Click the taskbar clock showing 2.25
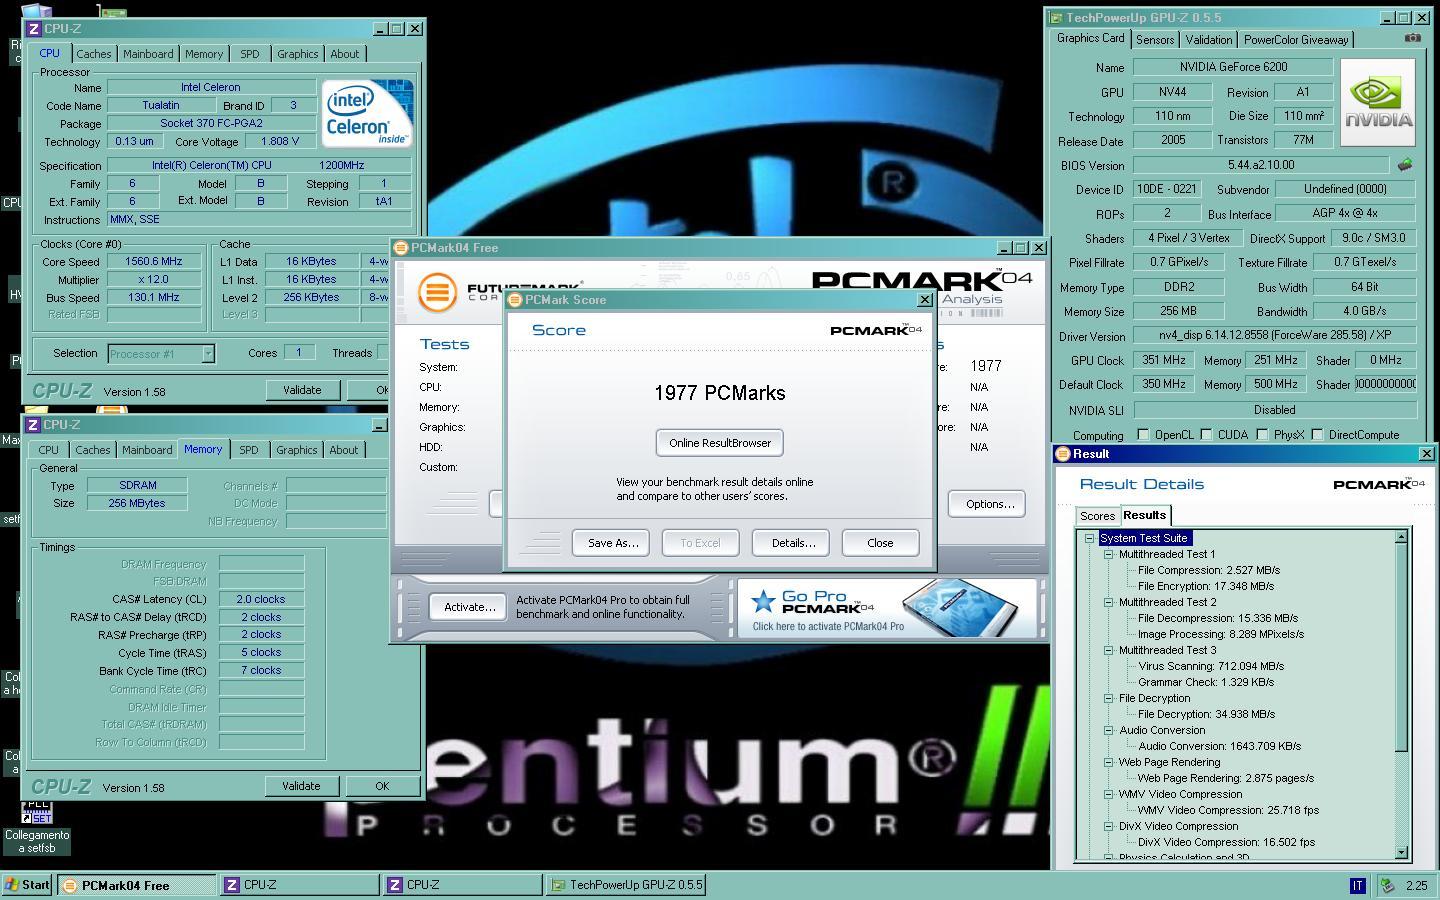 1416,885
